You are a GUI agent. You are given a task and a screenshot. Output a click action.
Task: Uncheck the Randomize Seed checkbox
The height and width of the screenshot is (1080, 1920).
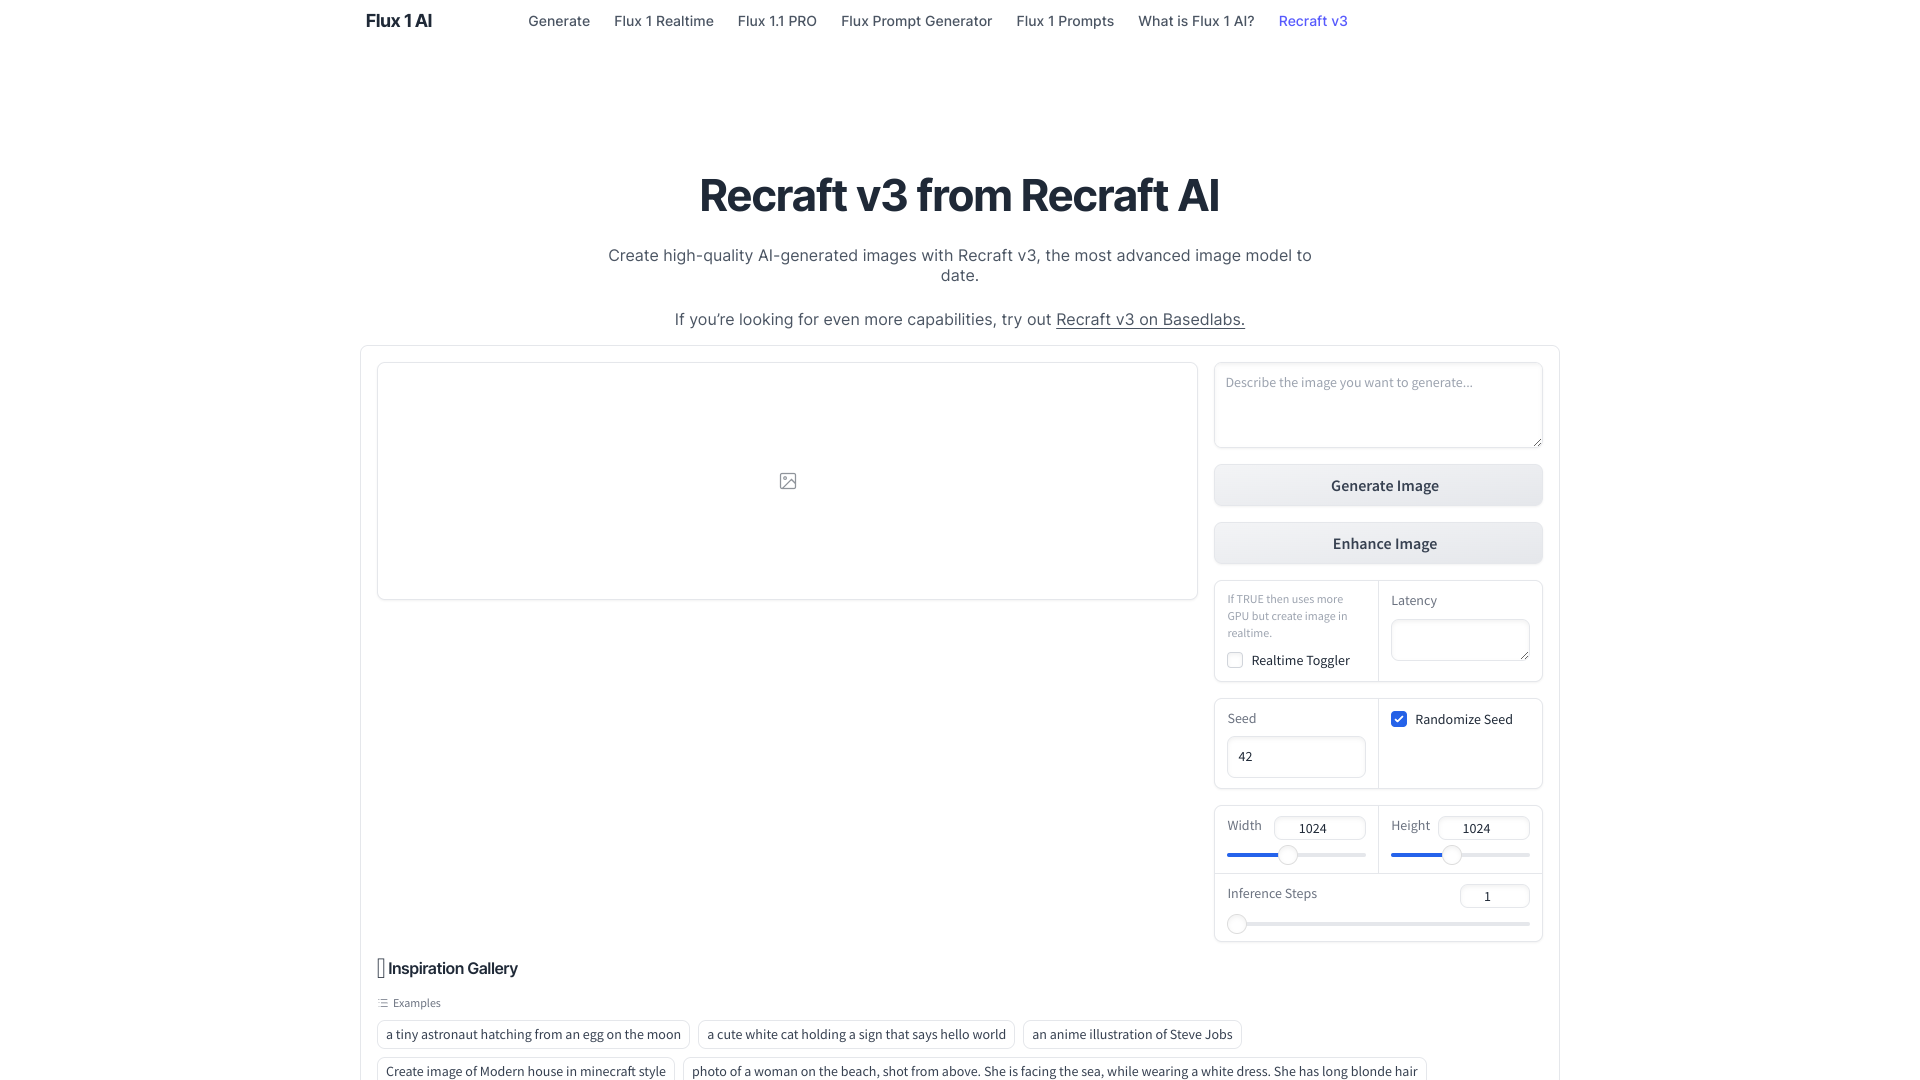[x=1399, y=719]
